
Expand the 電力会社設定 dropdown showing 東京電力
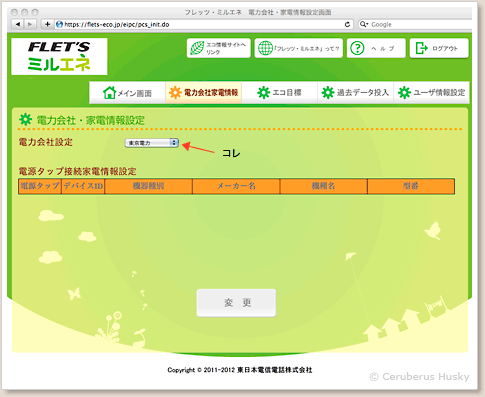pos(152,143)
